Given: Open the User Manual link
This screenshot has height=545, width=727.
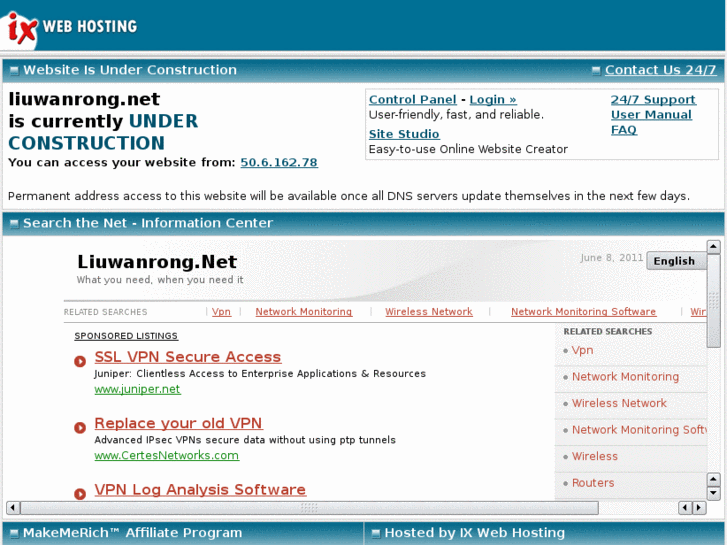Looking at the screenshot, I should [x=651, y=115].
